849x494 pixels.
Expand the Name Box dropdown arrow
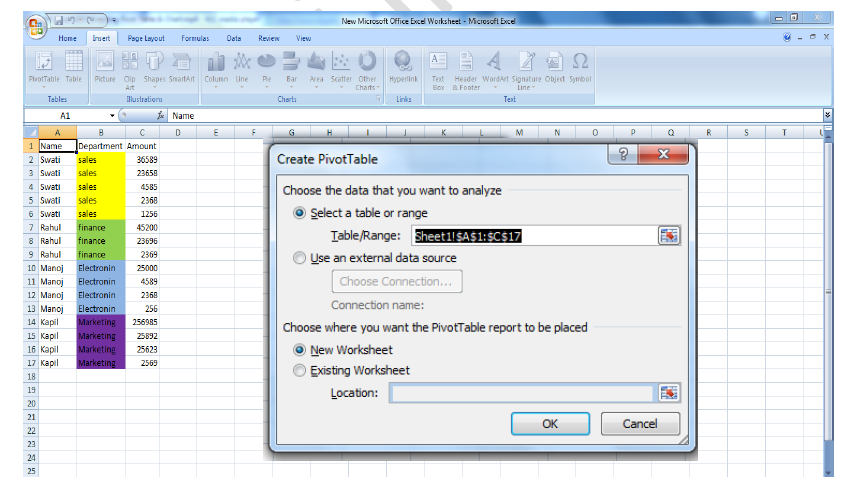point(112,116)
